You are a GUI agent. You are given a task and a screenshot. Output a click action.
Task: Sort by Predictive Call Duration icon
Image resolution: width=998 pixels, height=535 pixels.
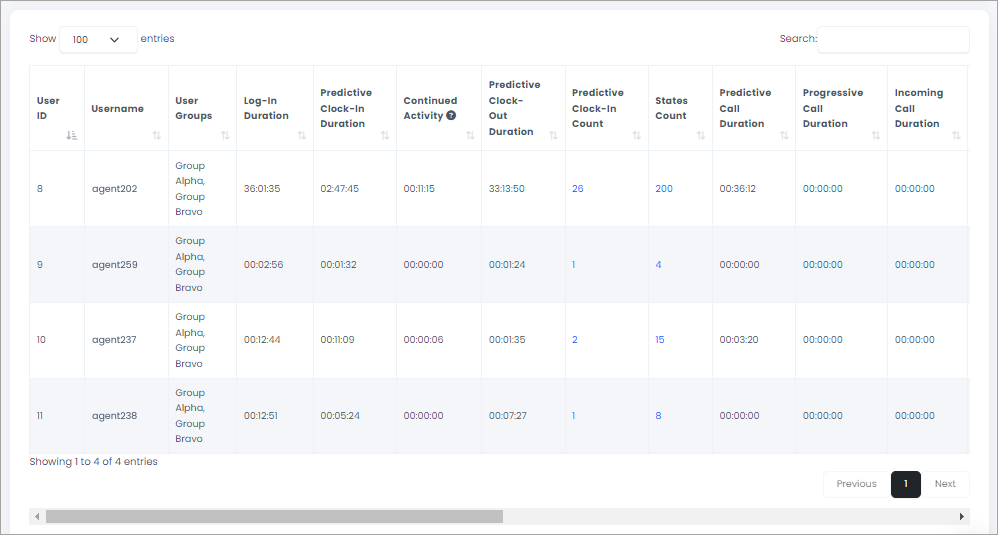click(784, 135)
